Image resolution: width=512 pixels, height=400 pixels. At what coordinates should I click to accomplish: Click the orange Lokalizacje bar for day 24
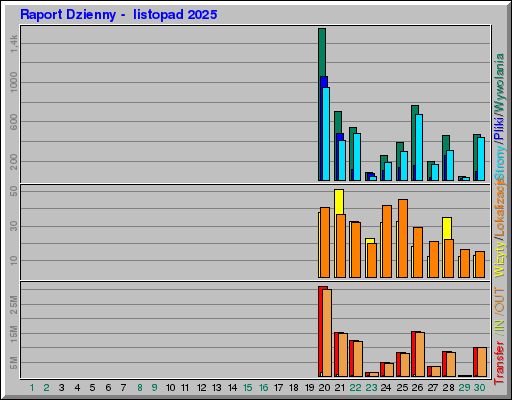coord(387,241)
